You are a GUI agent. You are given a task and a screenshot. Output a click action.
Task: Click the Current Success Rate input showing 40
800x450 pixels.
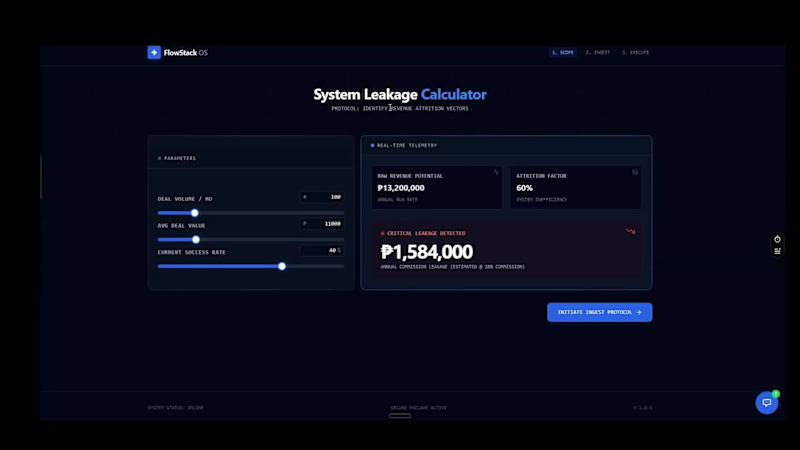tap(322, 251)
